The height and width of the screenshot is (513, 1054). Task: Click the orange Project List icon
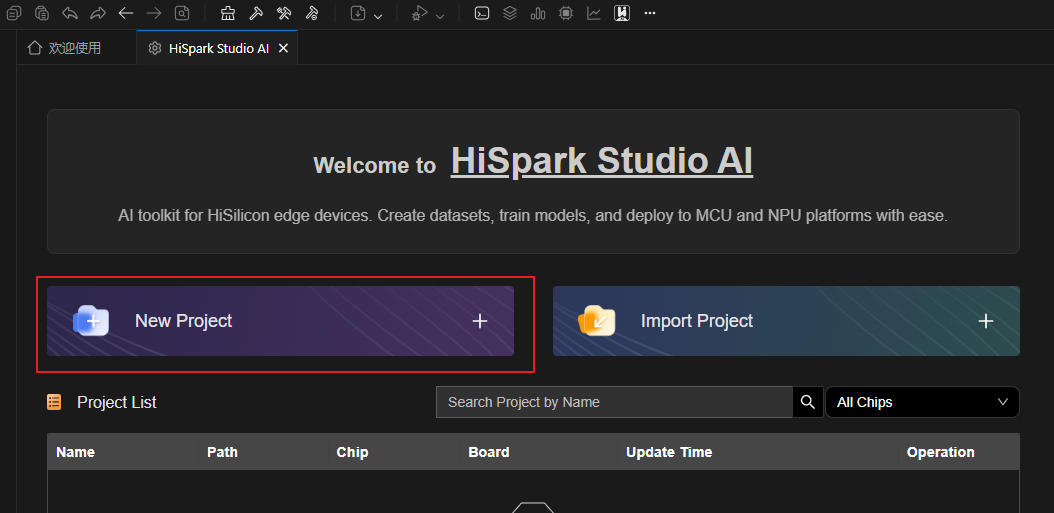(x=54, y=402)
